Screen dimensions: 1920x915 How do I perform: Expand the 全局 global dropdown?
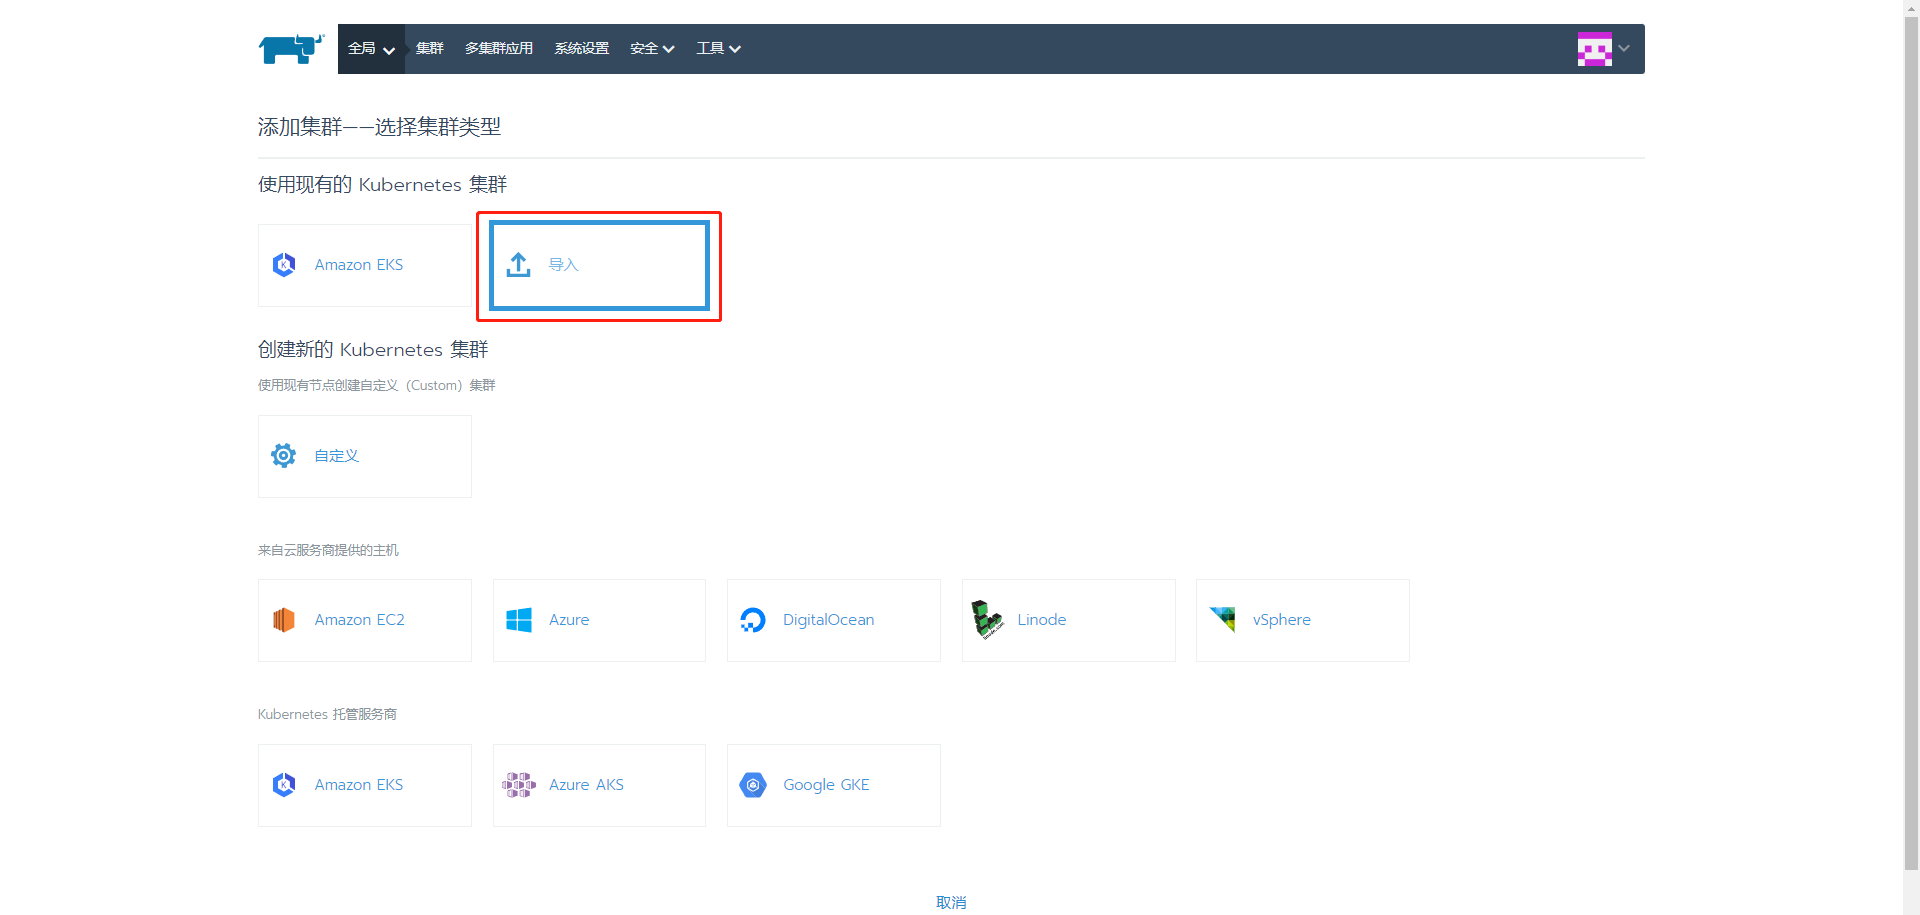(x=371, y=49)
